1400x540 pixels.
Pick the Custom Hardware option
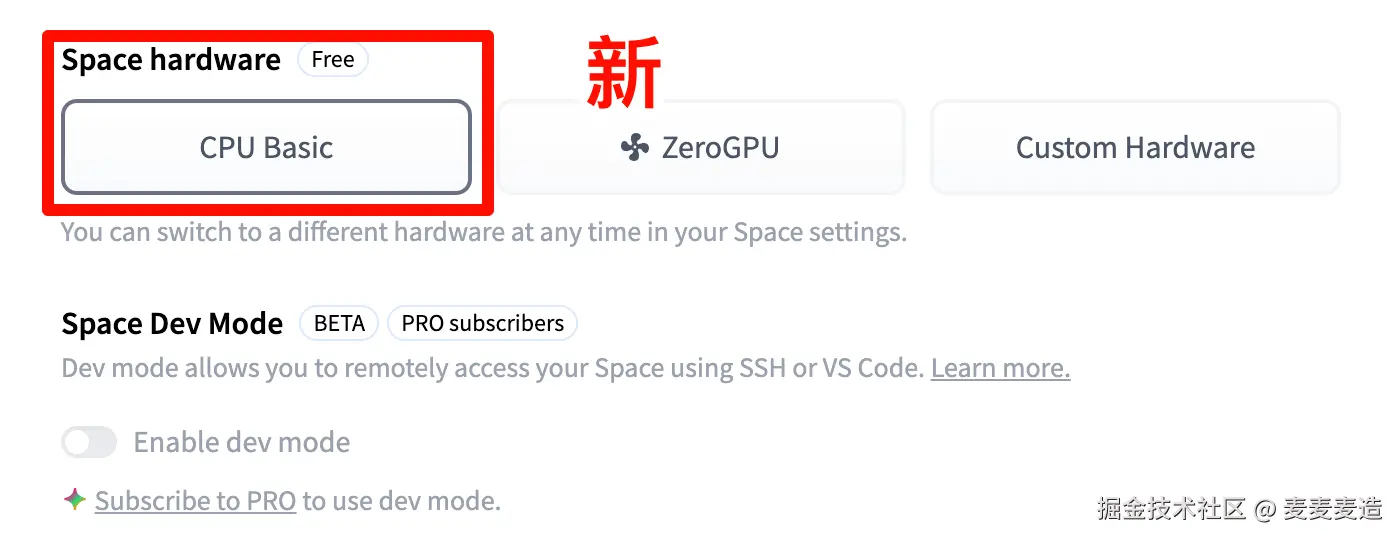[x=1135, y=147]
